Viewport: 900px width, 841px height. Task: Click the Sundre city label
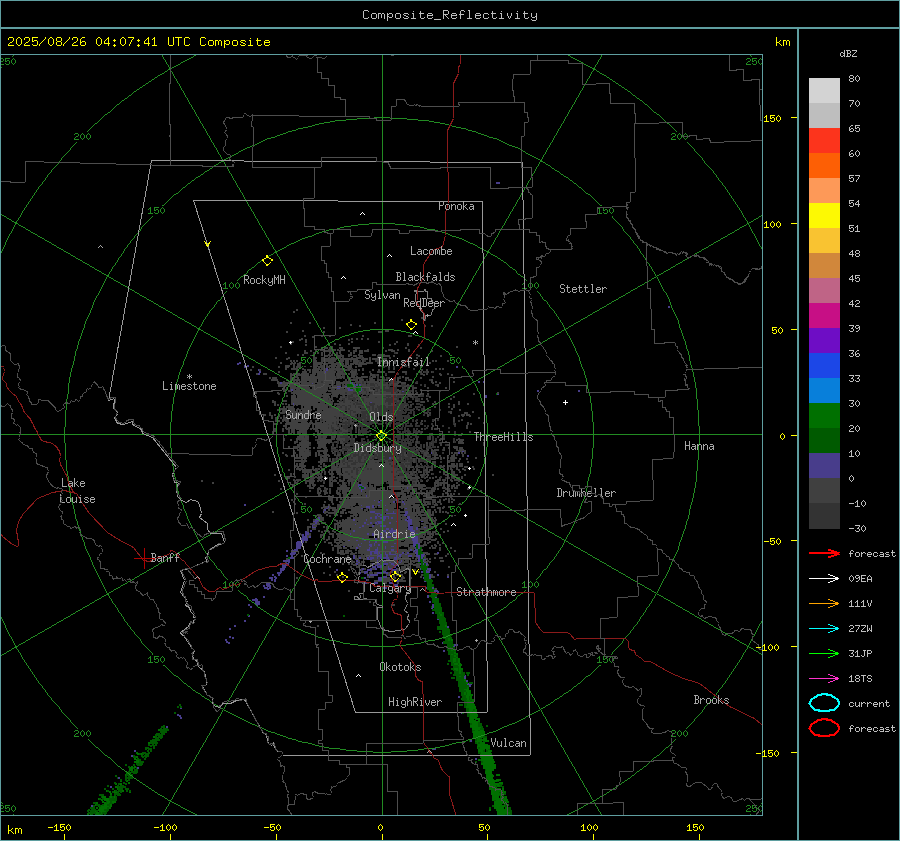[x=303, y=414]
